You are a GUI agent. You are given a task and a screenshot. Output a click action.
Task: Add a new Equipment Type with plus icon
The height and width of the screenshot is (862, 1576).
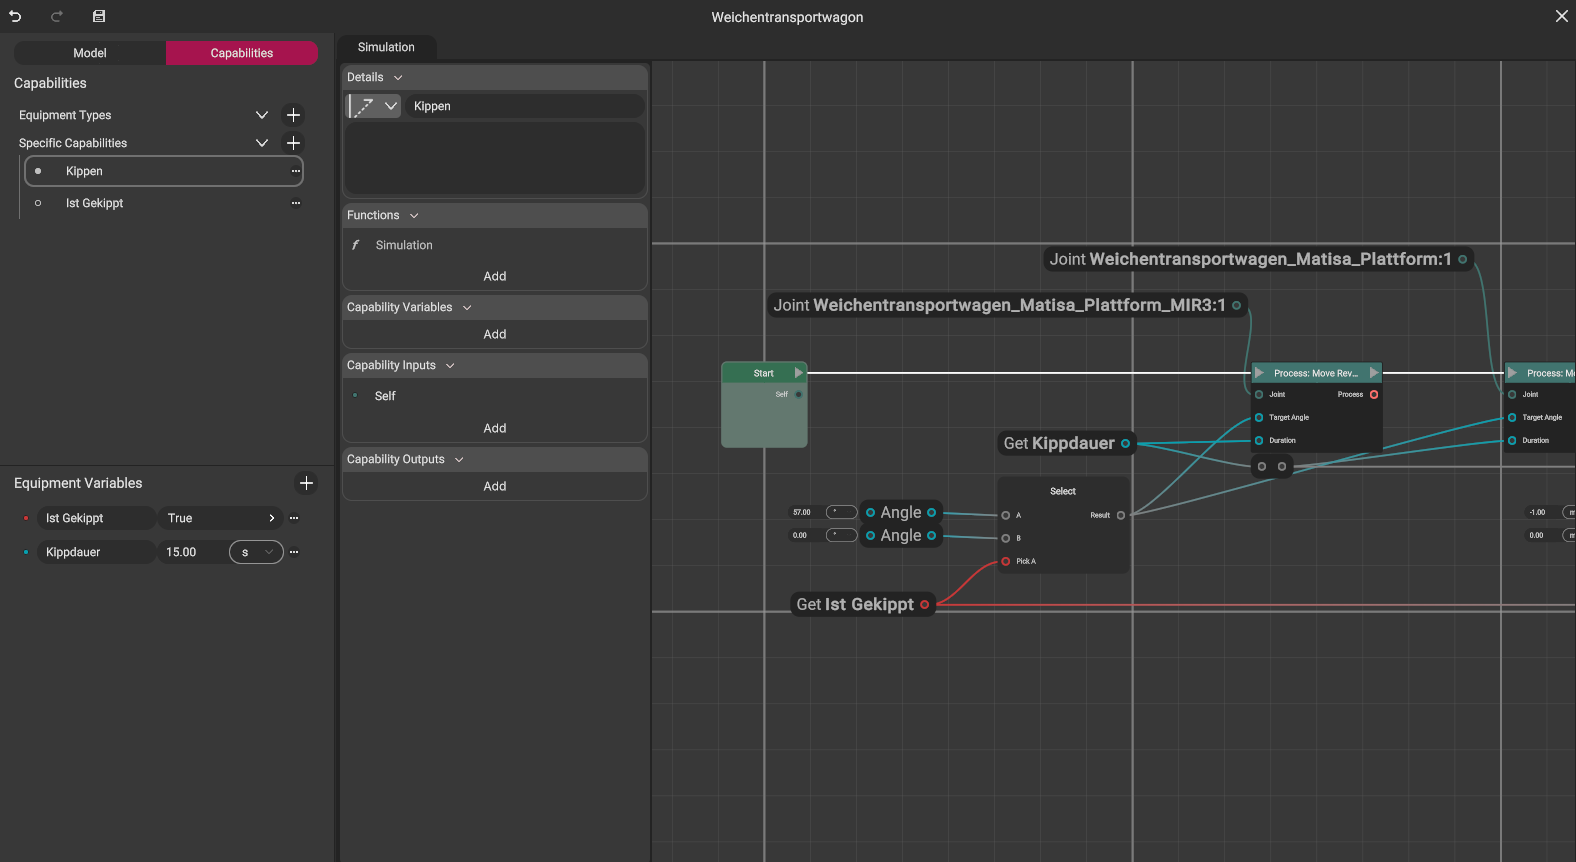[293, 115]
